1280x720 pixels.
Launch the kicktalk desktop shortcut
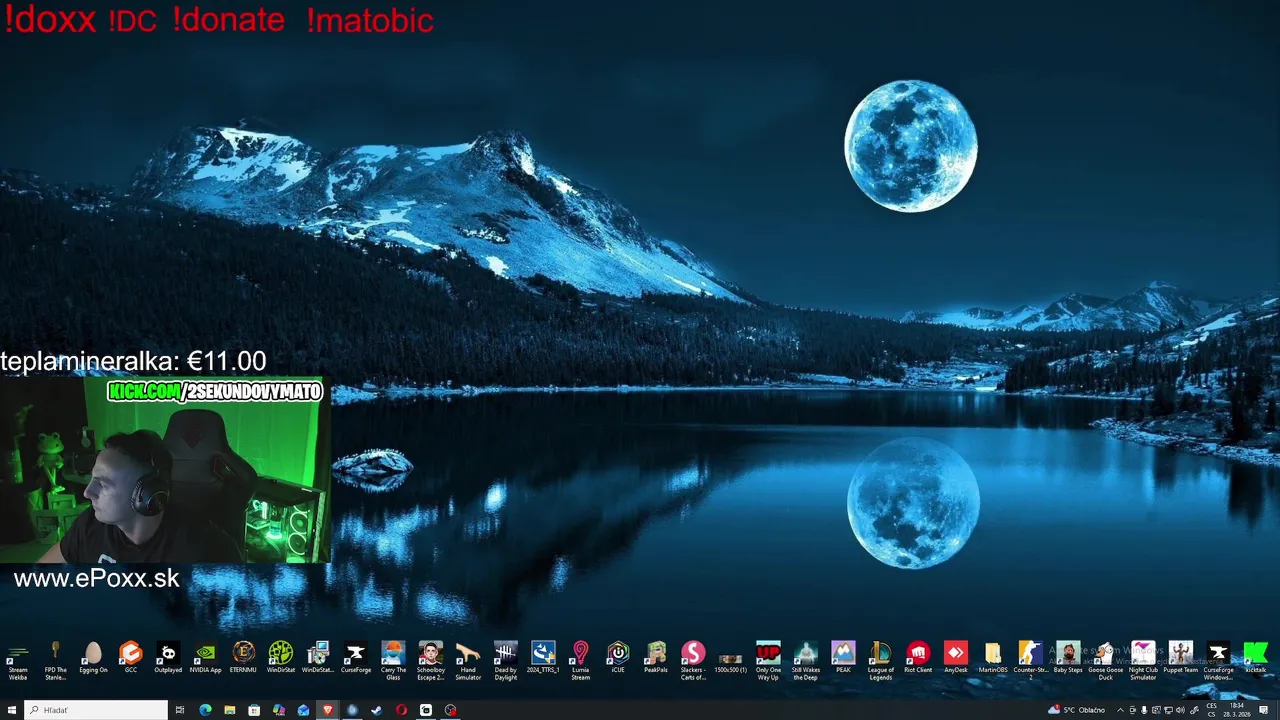(x=1256, y=659)
